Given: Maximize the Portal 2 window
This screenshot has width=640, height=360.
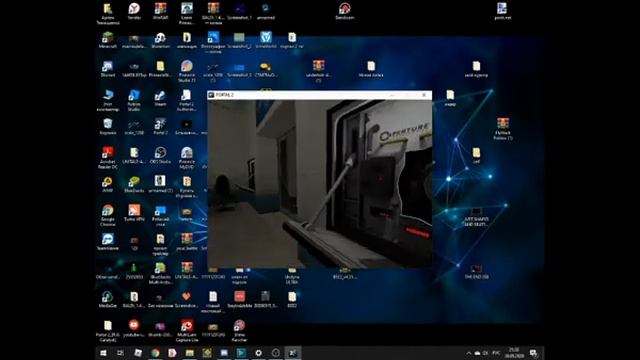Looking at the screenshot, I should [408, 95].
